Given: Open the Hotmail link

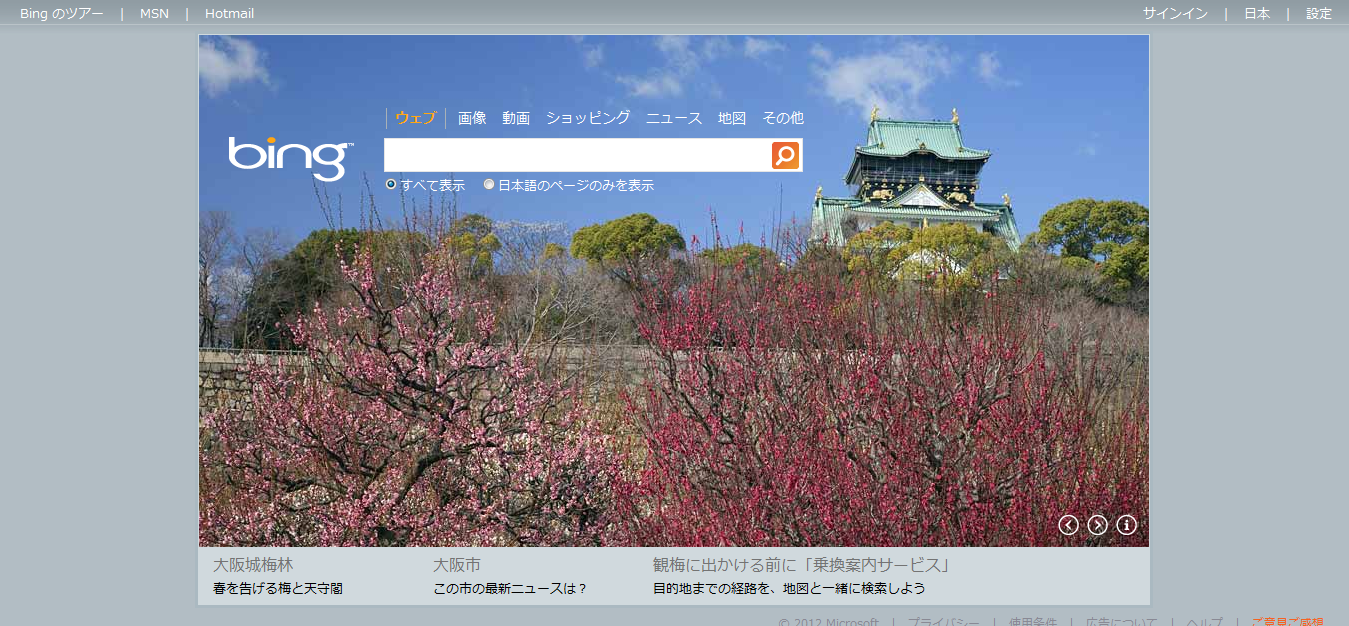Looking at the screenshot, I should coord(229,14).
